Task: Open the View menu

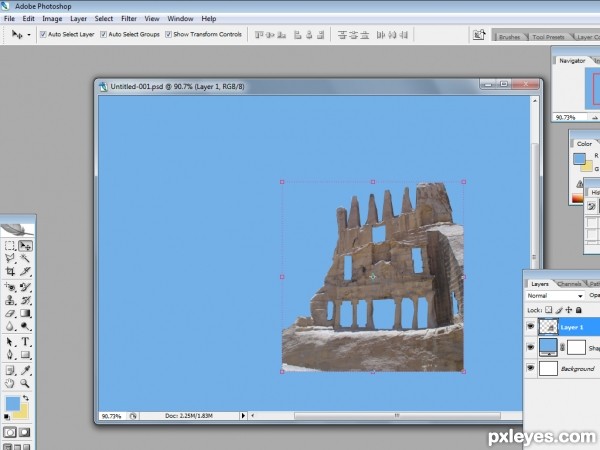Action: (152, 18)
